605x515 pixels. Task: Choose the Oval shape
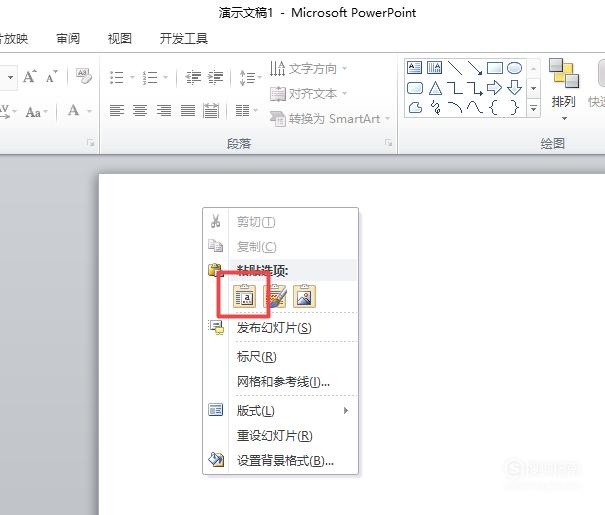514,68
